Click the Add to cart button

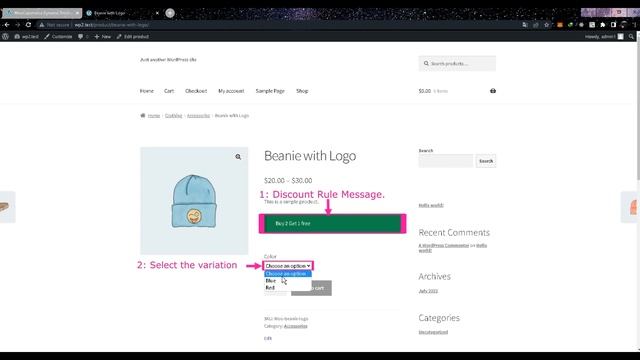[x=311, y=288]
